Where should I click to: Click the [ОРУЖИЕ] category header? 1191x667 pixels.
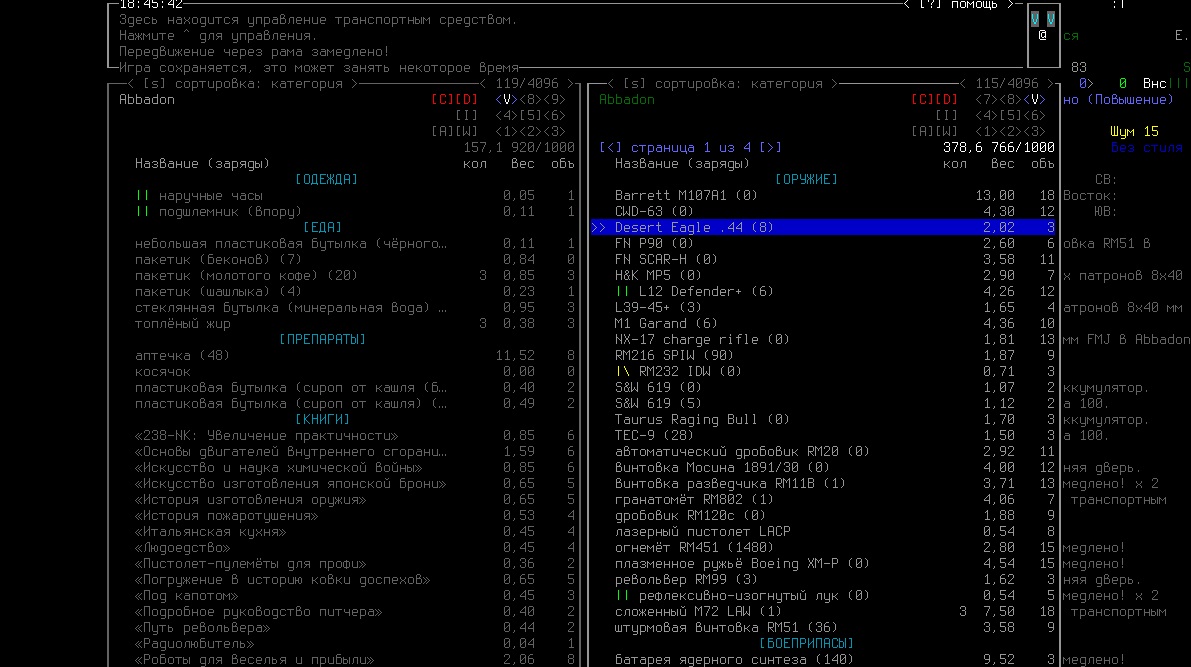point(807,179)
